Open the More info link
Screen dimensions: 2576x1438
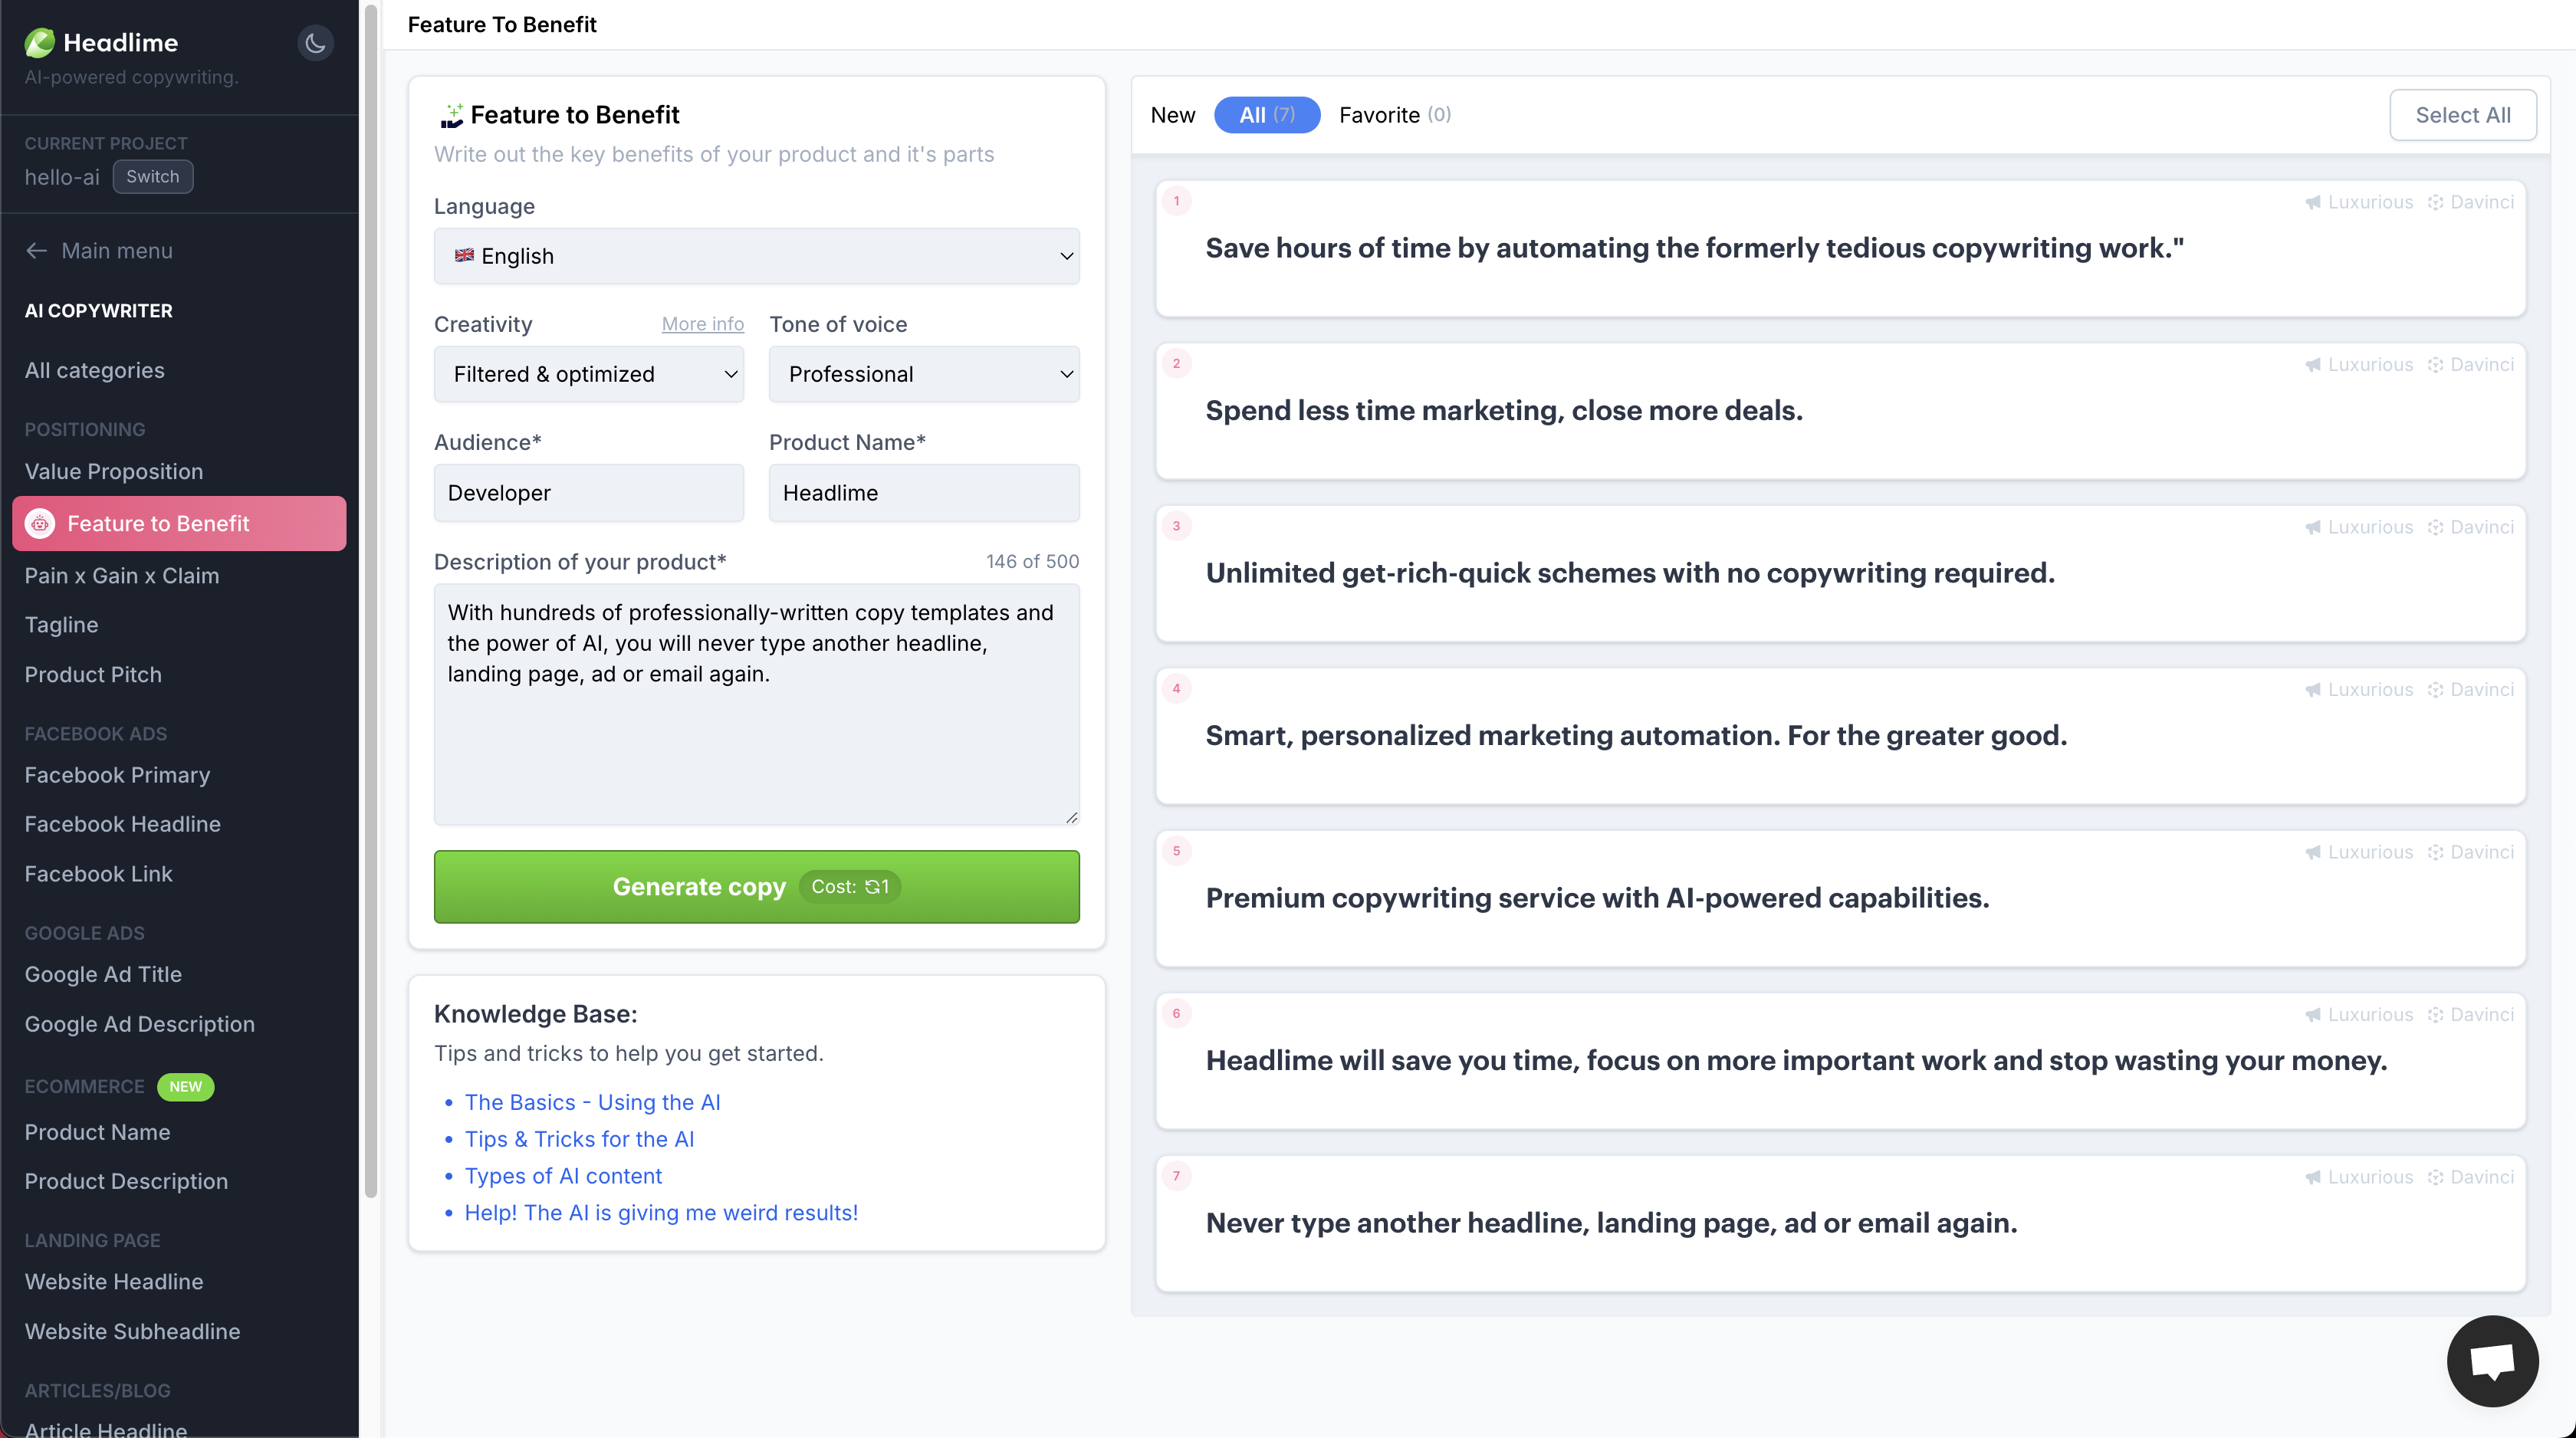702,324
